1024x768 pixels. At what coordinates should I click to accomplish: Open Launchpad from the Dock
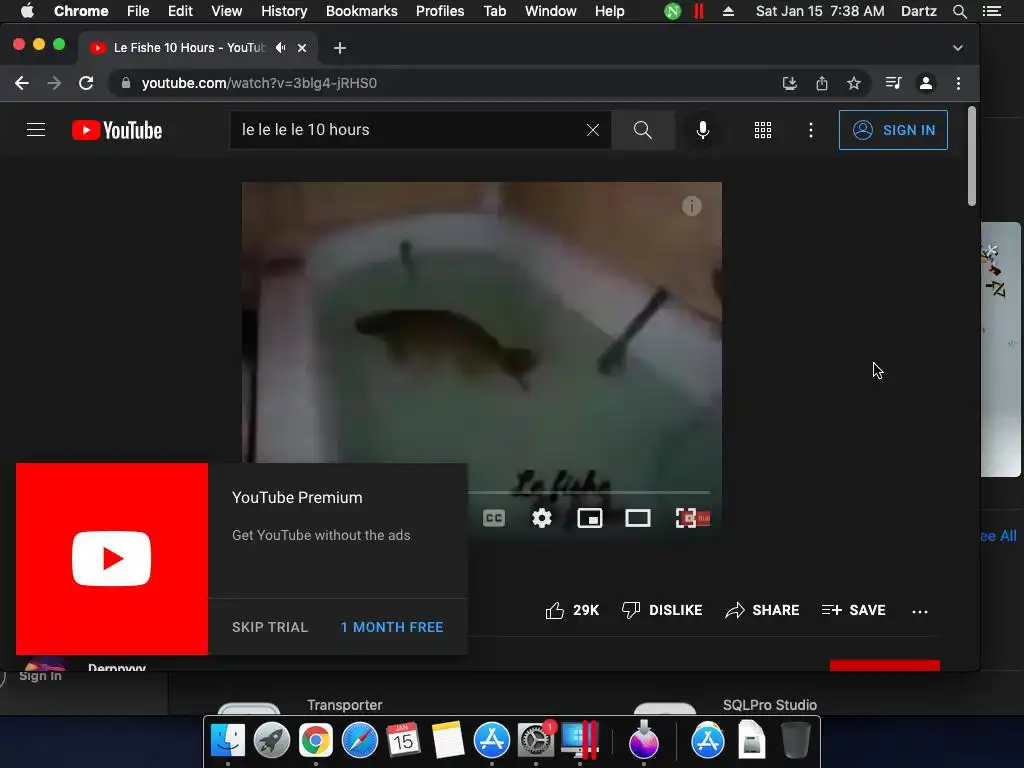coord(271,740)
